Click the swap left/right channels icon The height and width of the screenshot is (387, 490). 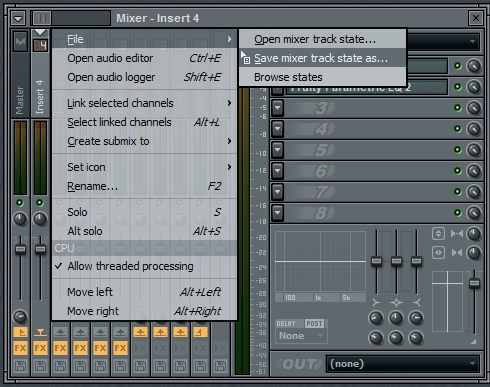tap(438, 253)
